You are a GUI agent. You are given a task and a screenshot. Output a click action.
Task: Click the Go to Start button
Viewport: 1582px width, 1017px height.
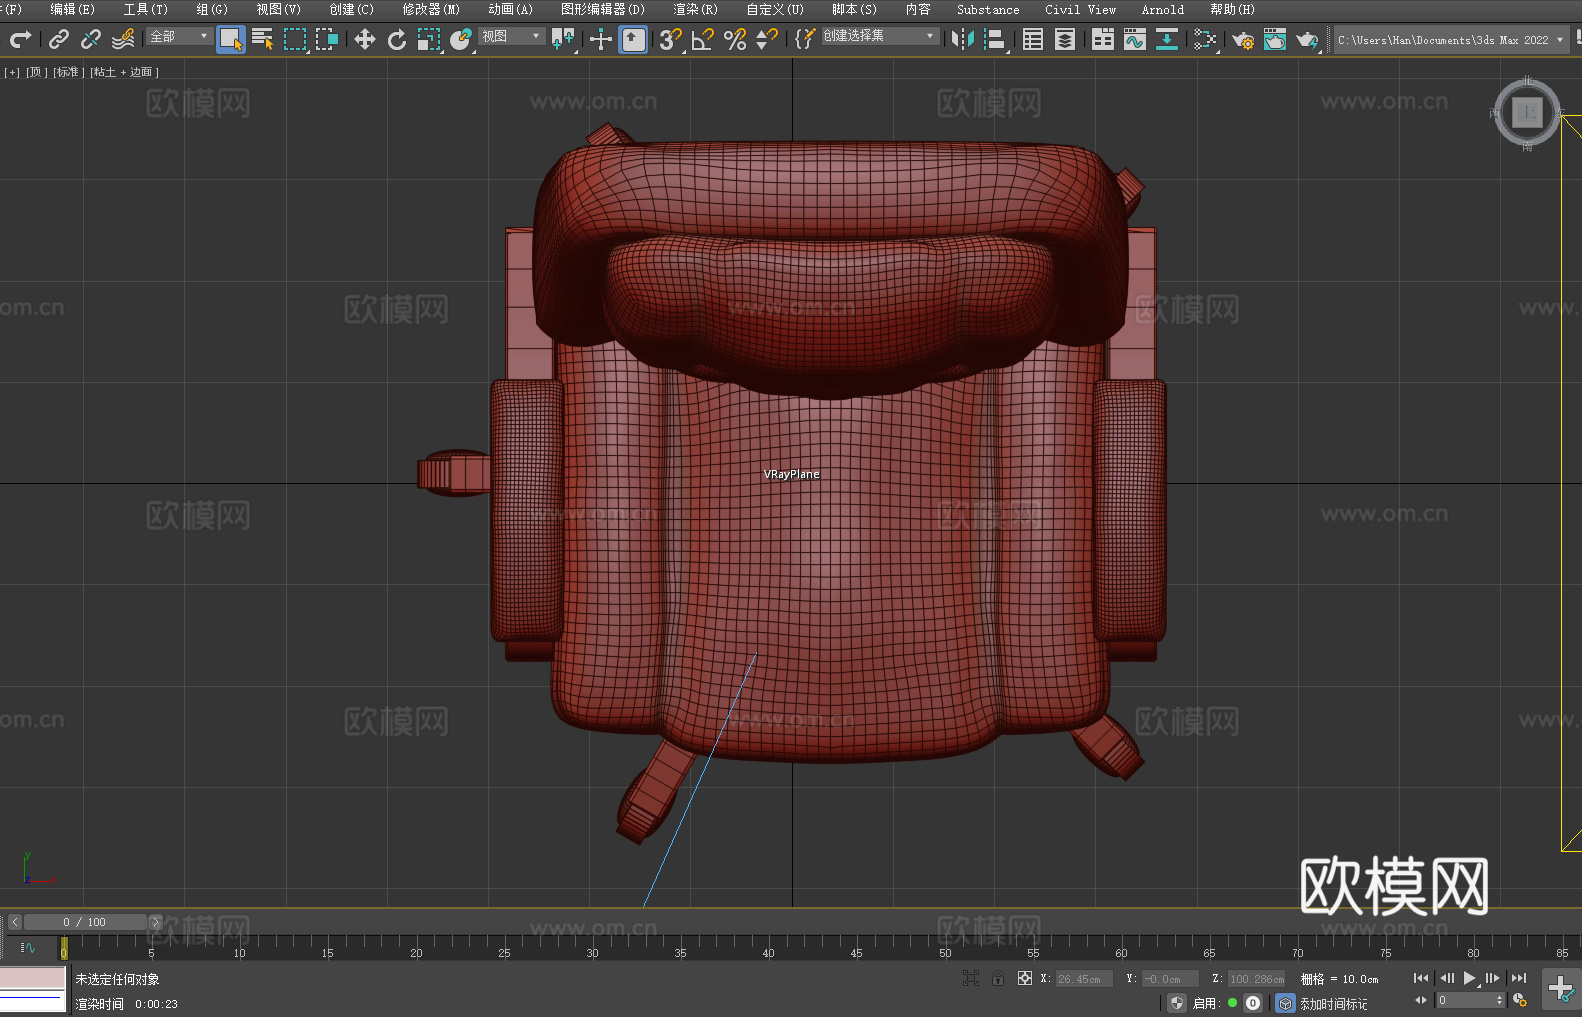coord(1420,978)
